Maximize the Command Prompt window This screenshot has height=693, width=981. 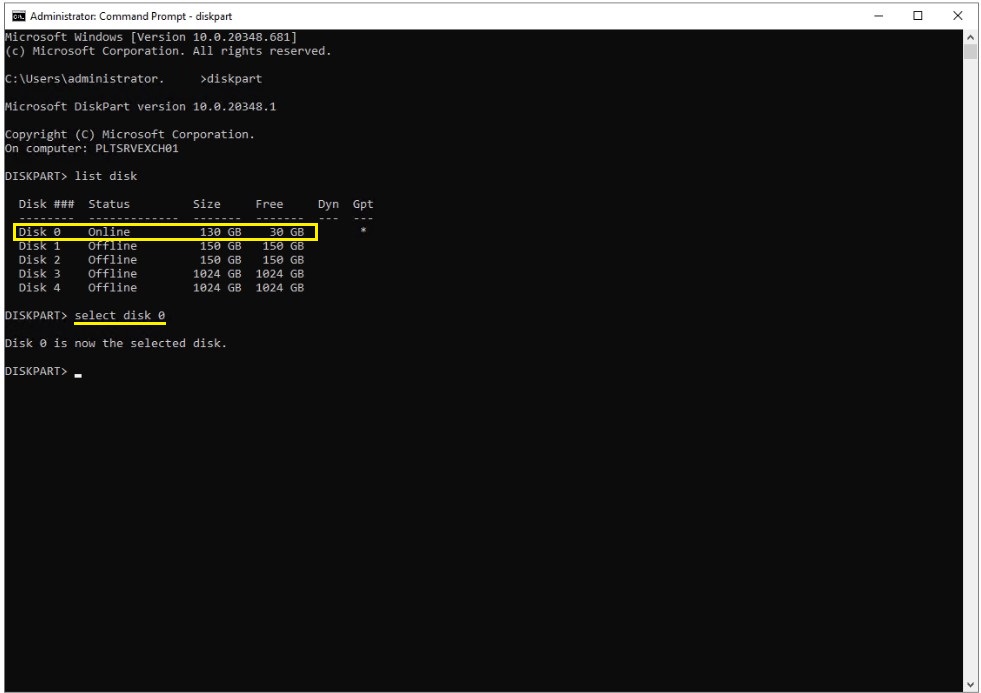pos(918,16)
